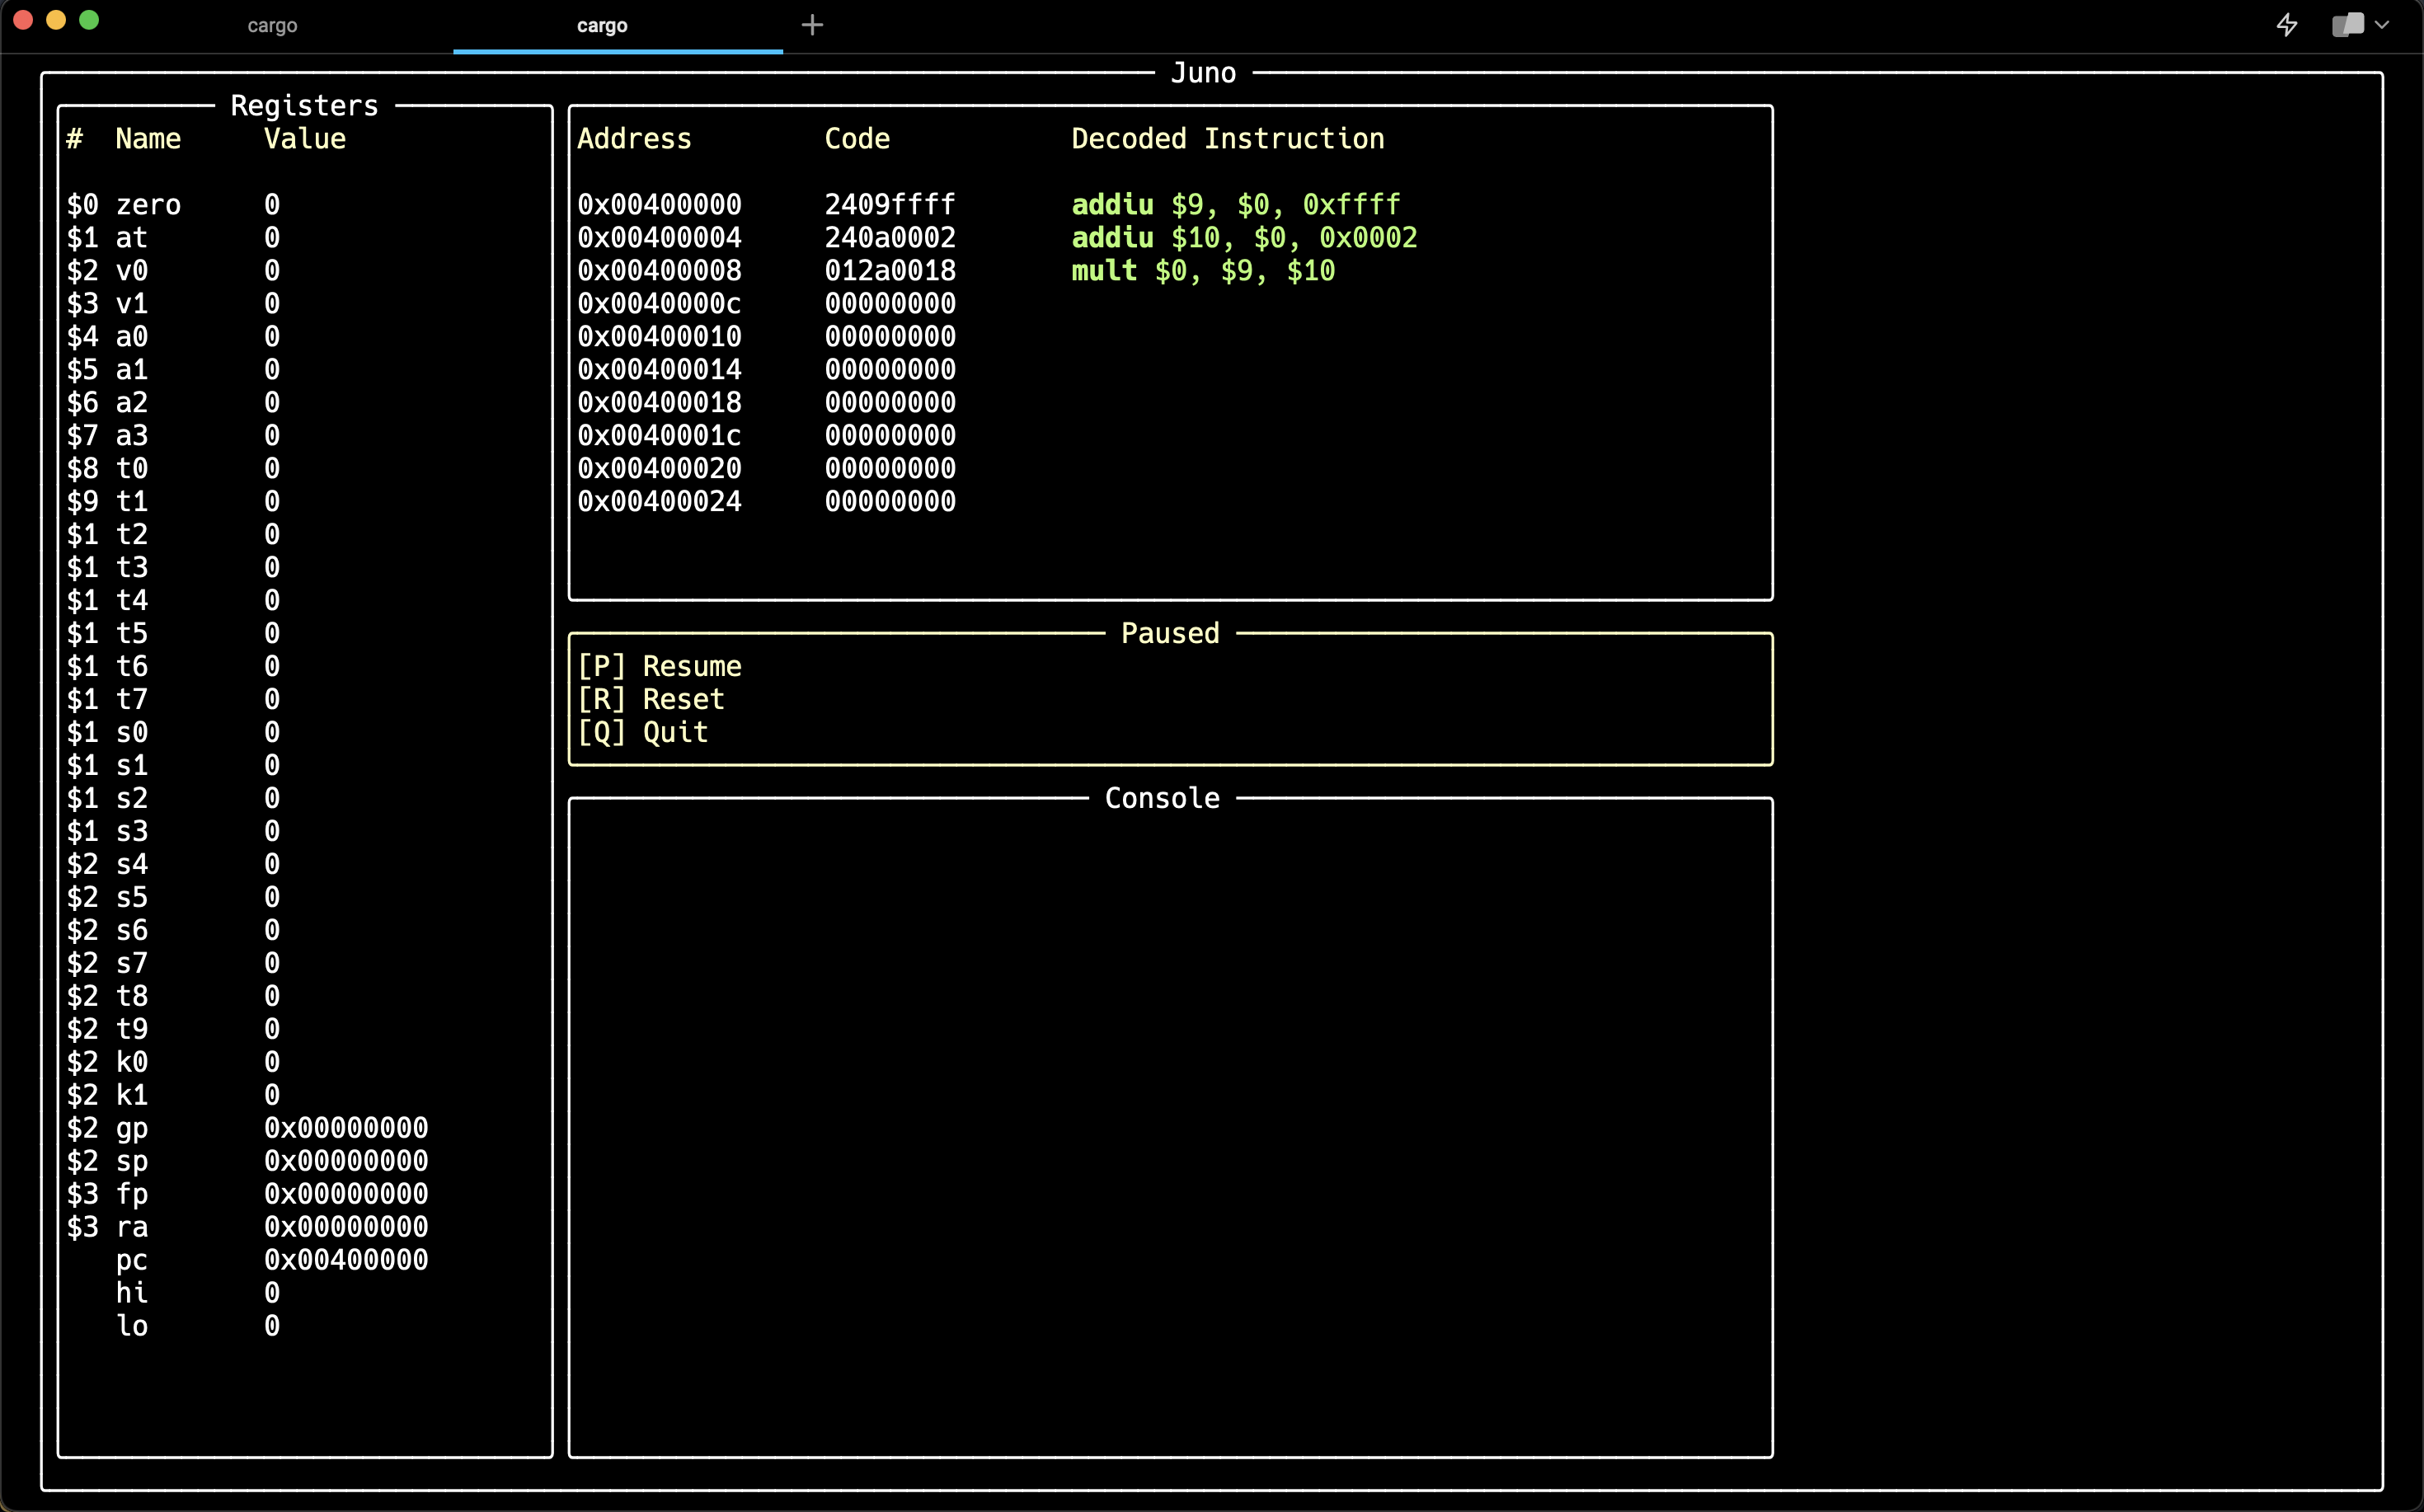Click the red close window button
The width and height of the screenshot is (2424, 1512).
tap(23, 20)
